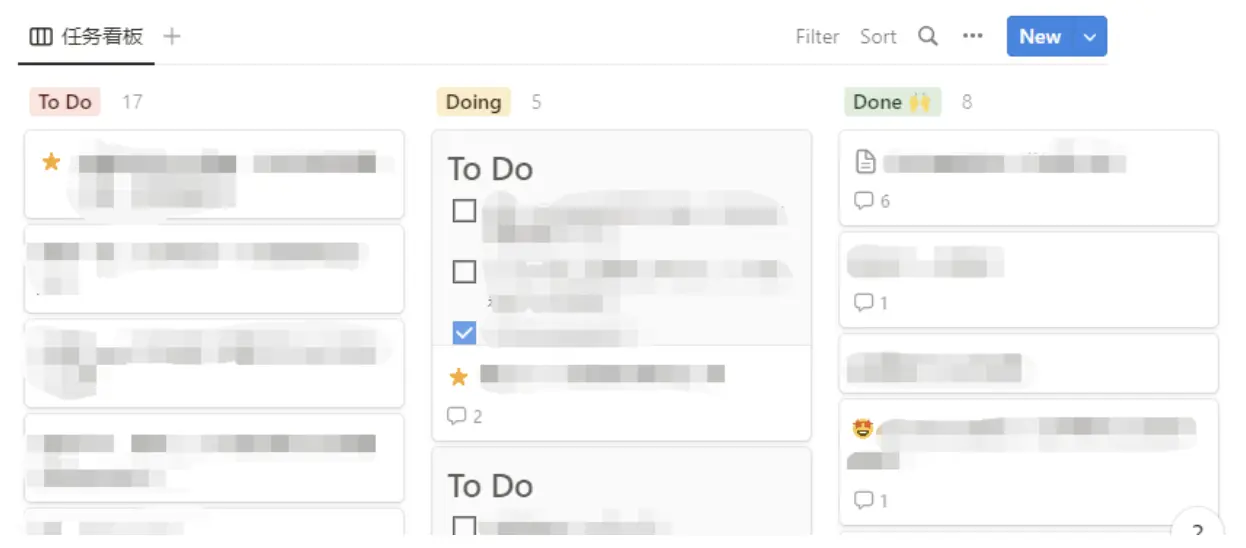Open the comment icon showing 2 comments

(x=457, y=416)
